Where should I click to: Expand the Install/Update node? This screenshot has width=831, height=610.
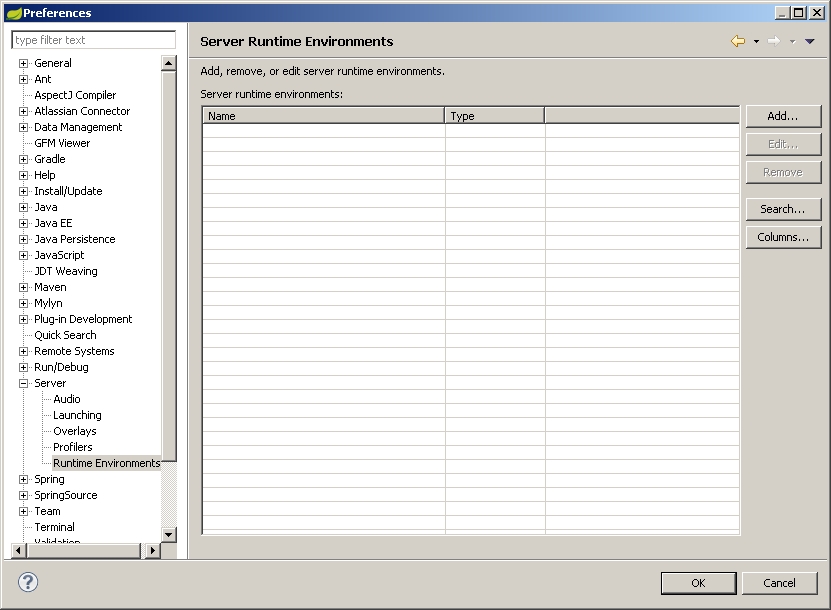coord(23,191)
